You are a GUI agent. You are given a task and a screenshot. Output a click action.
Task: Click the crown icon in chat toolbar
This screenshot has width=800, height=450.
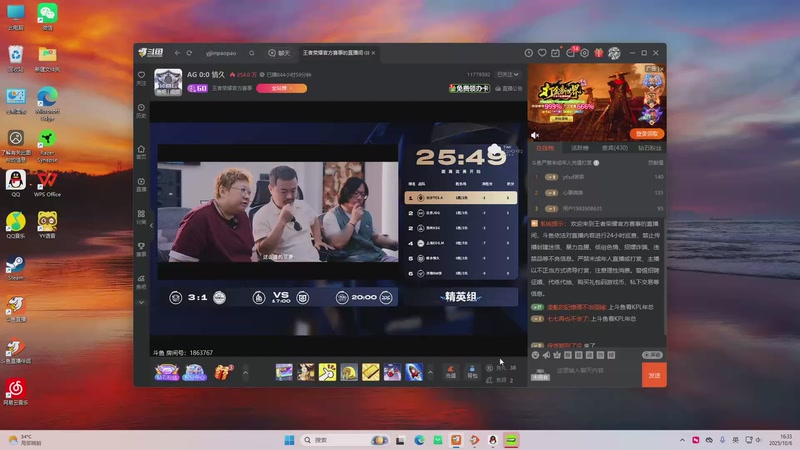557,355
